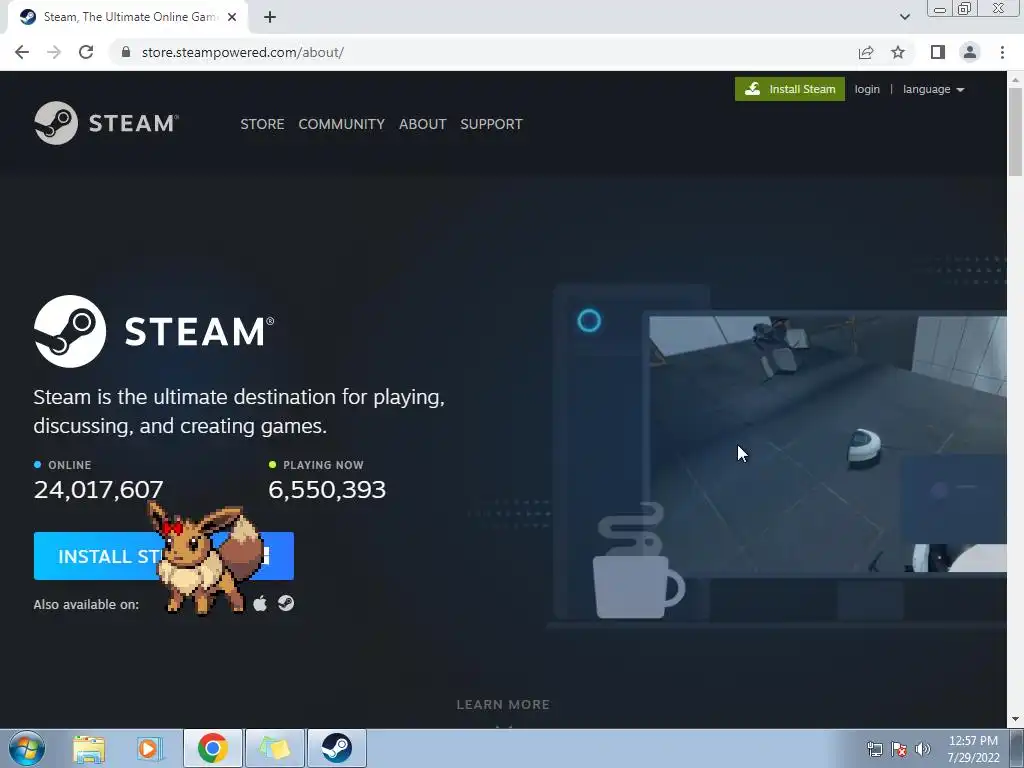Click the share this page icon
Viewport: 1024px width, 768px height.
[x=866, y=52]
